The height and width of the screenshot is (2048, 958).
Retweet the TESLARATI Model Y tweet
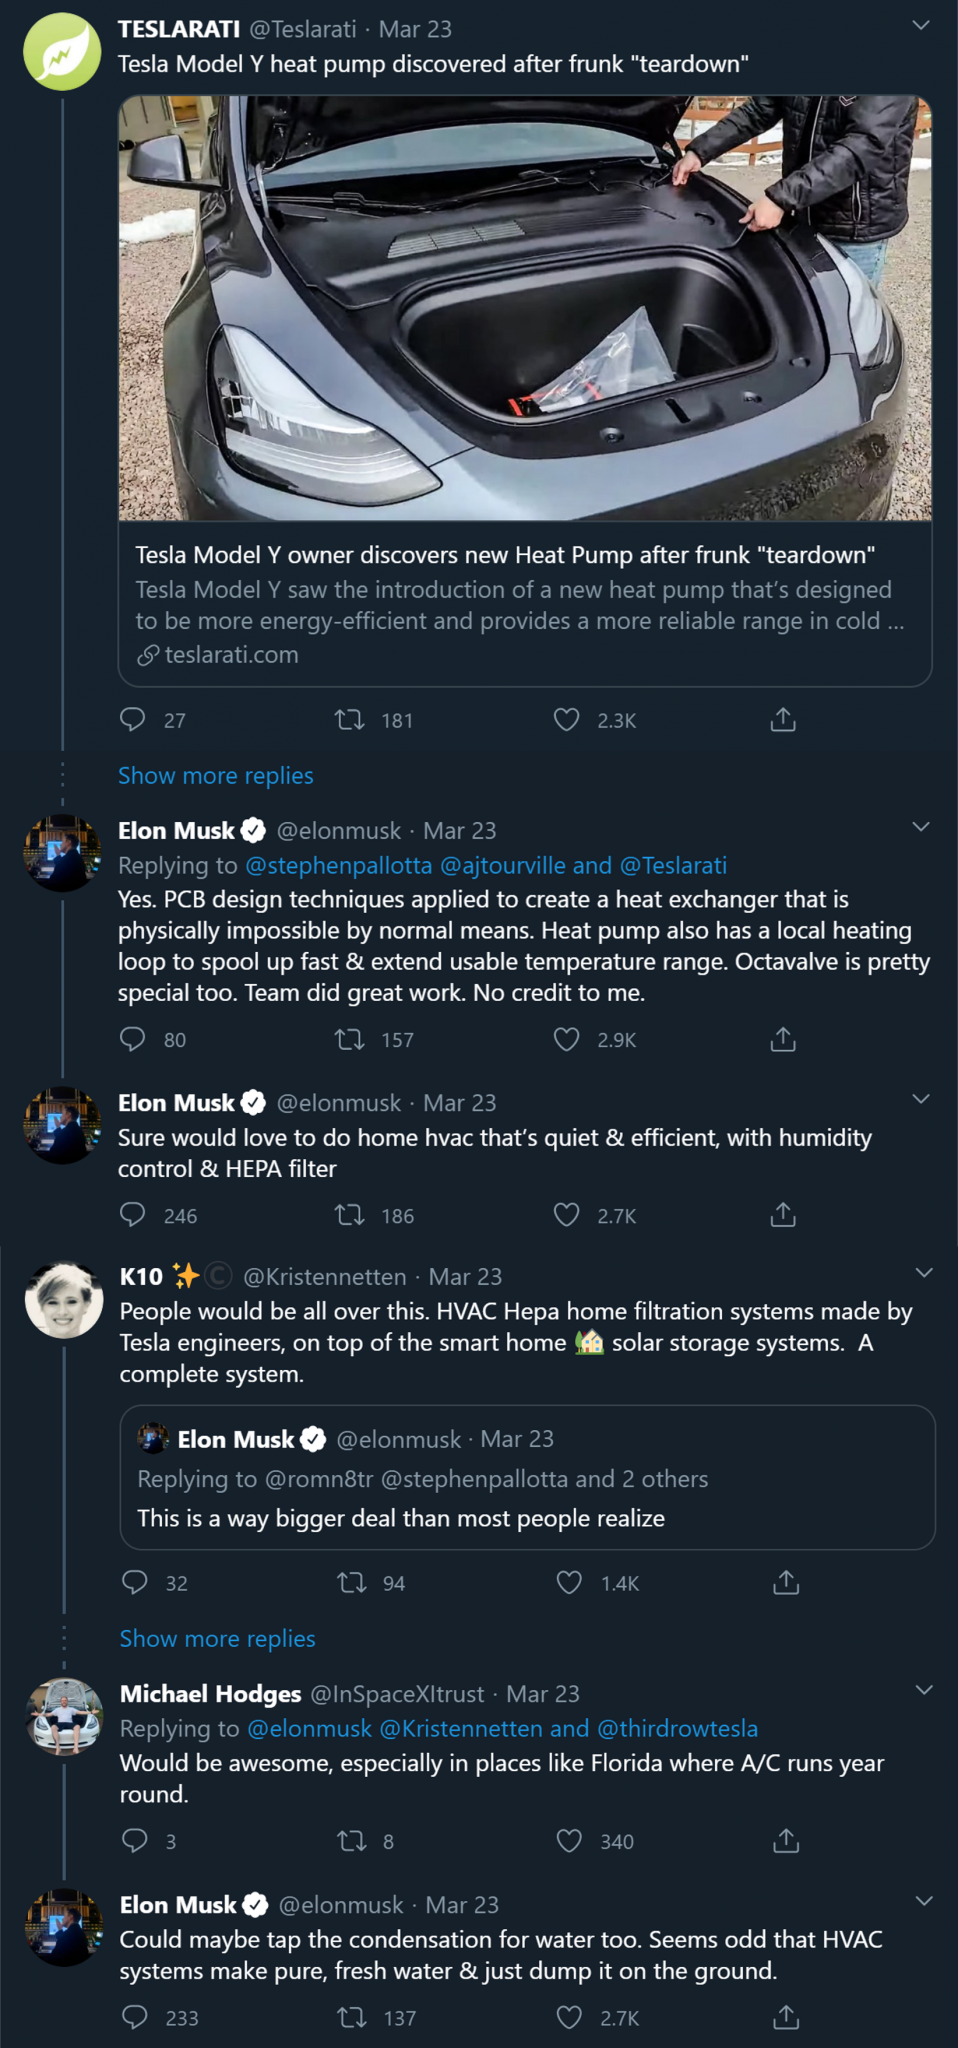[x=349, y=720]
